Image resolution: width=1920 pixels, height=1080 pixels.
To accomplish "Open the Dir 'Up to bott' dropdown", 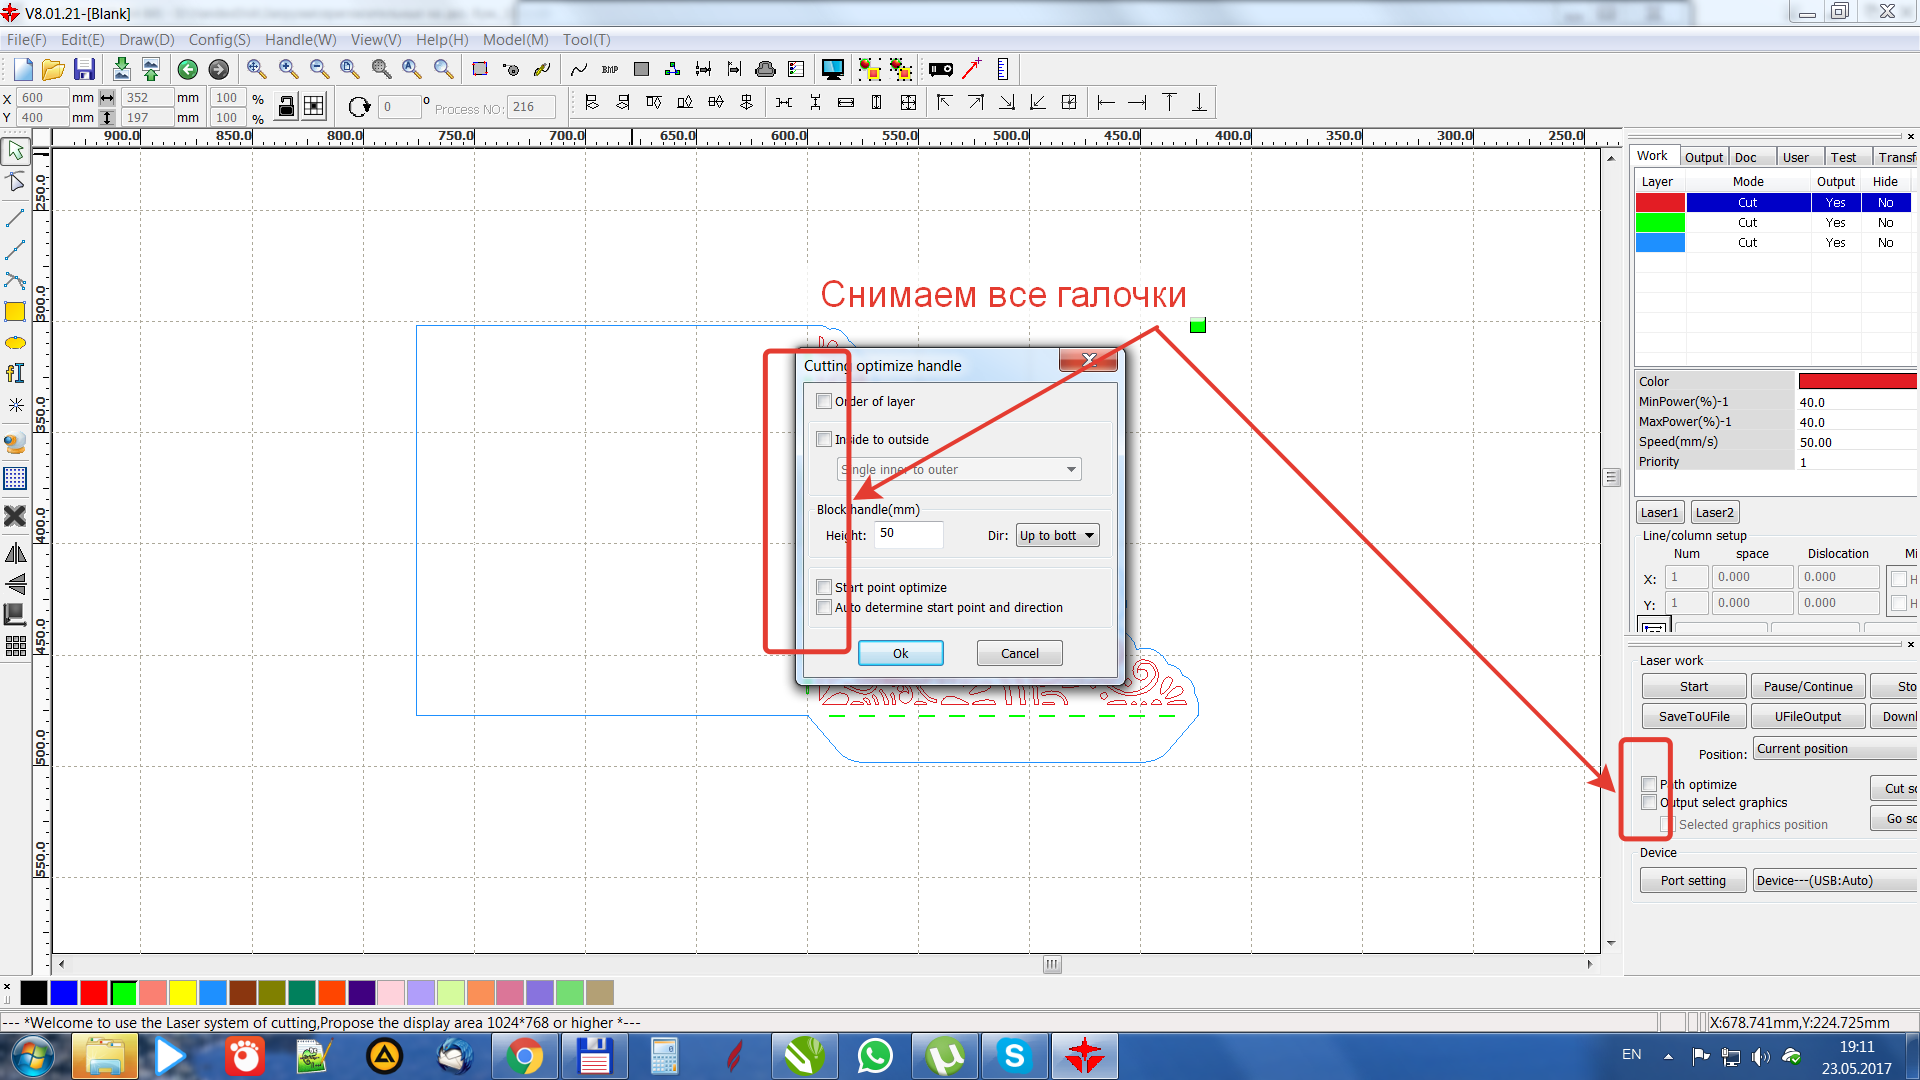I will [1058, 535].
